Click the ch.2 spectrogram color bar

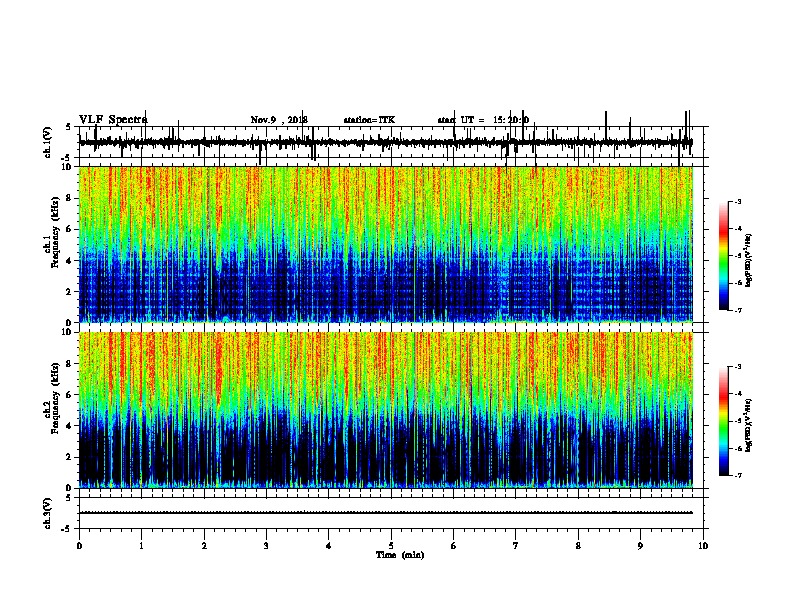[x=723, y=421]
